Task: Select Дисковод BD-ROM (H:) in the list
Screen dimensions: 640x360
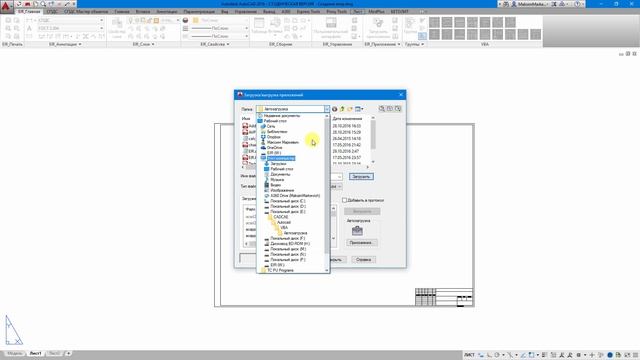Action: (290, 244)
